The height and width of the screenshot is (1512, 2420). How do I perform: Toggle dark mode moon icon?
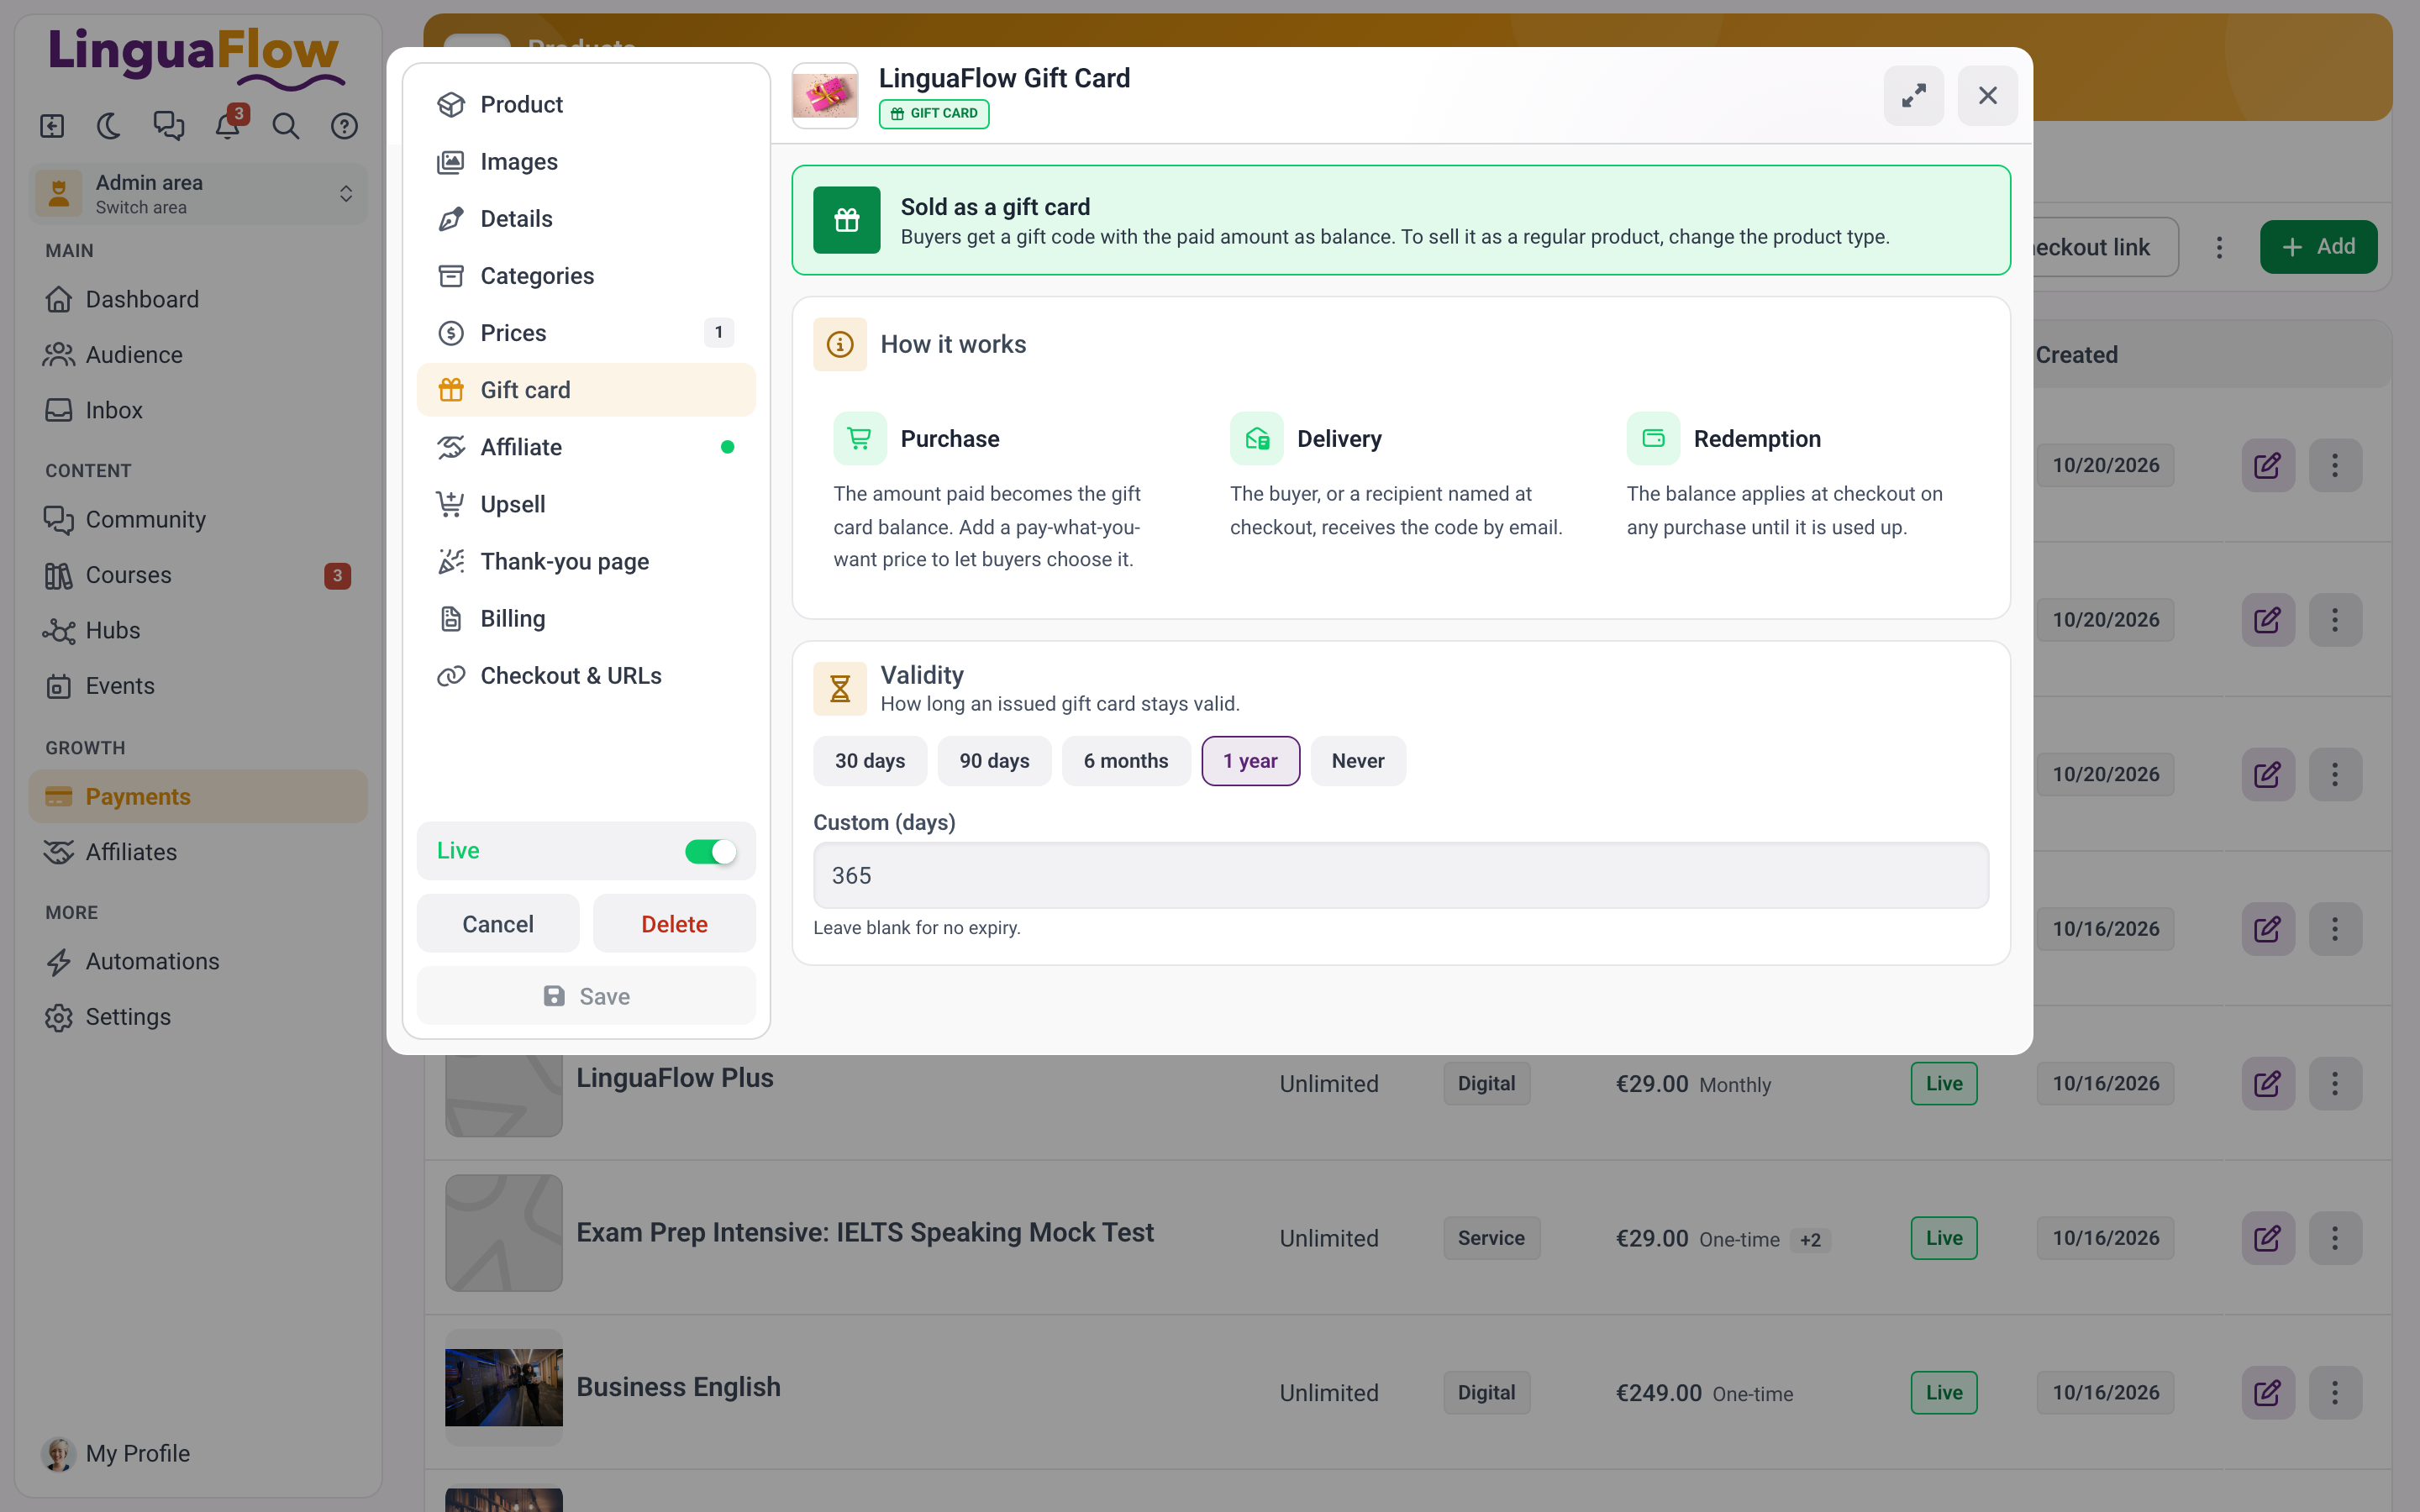pyautogui.click(x=110, y=126)
